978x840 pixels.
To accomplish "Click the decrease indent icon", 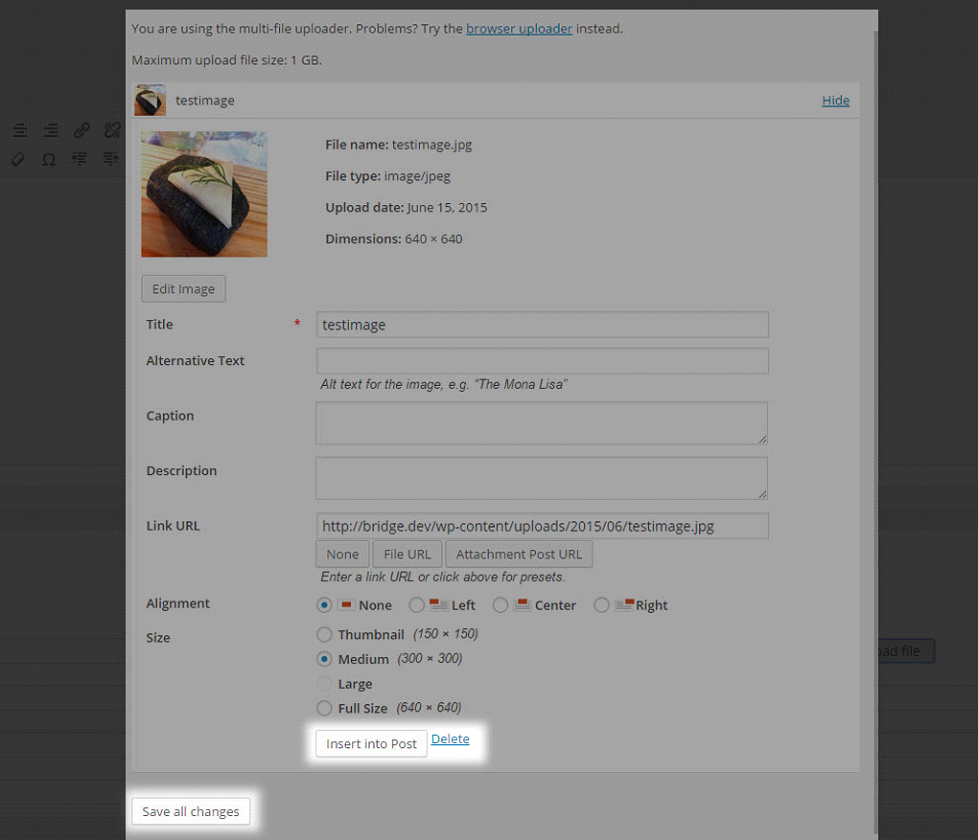I will point(79,159).
